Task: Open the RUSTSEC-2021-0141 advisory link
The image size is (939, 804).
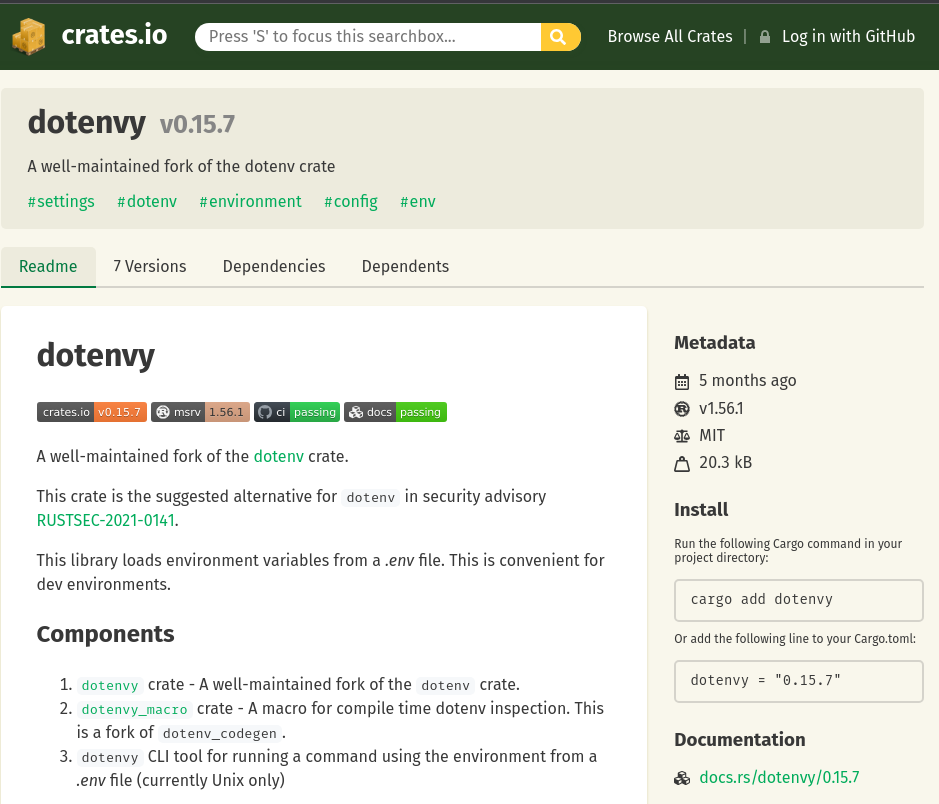Action: [x=105, y=520]
